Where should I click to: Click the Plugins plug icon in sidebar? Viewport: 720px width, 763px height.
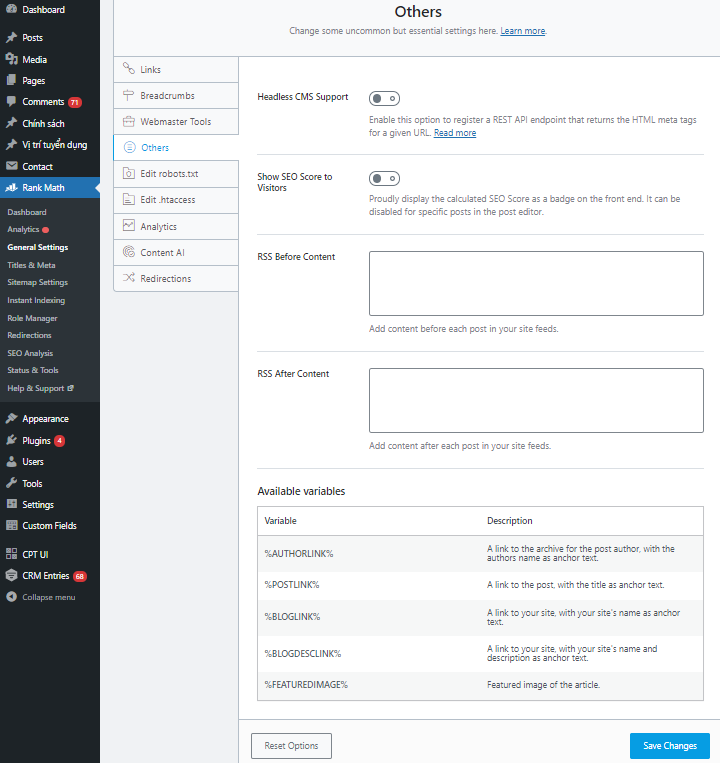point(11,440)
